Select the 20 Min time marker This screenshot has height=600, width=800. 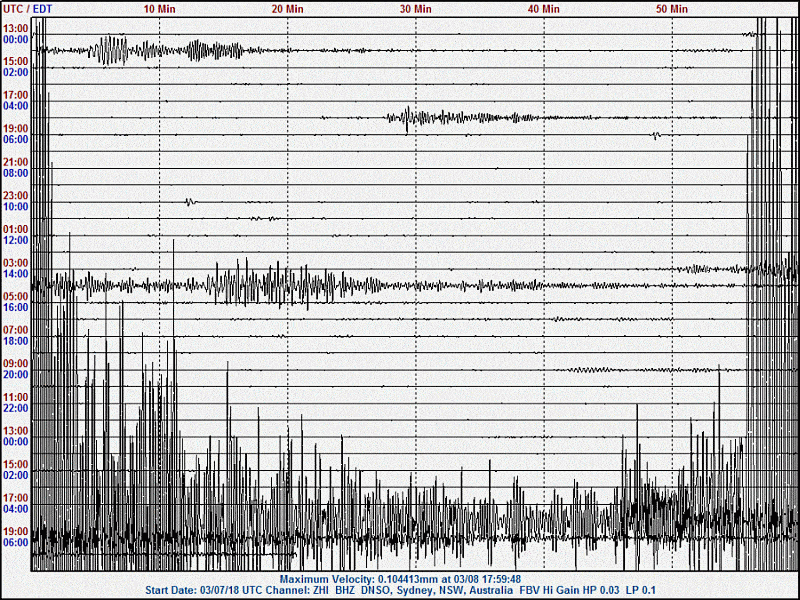click(288, 8)
